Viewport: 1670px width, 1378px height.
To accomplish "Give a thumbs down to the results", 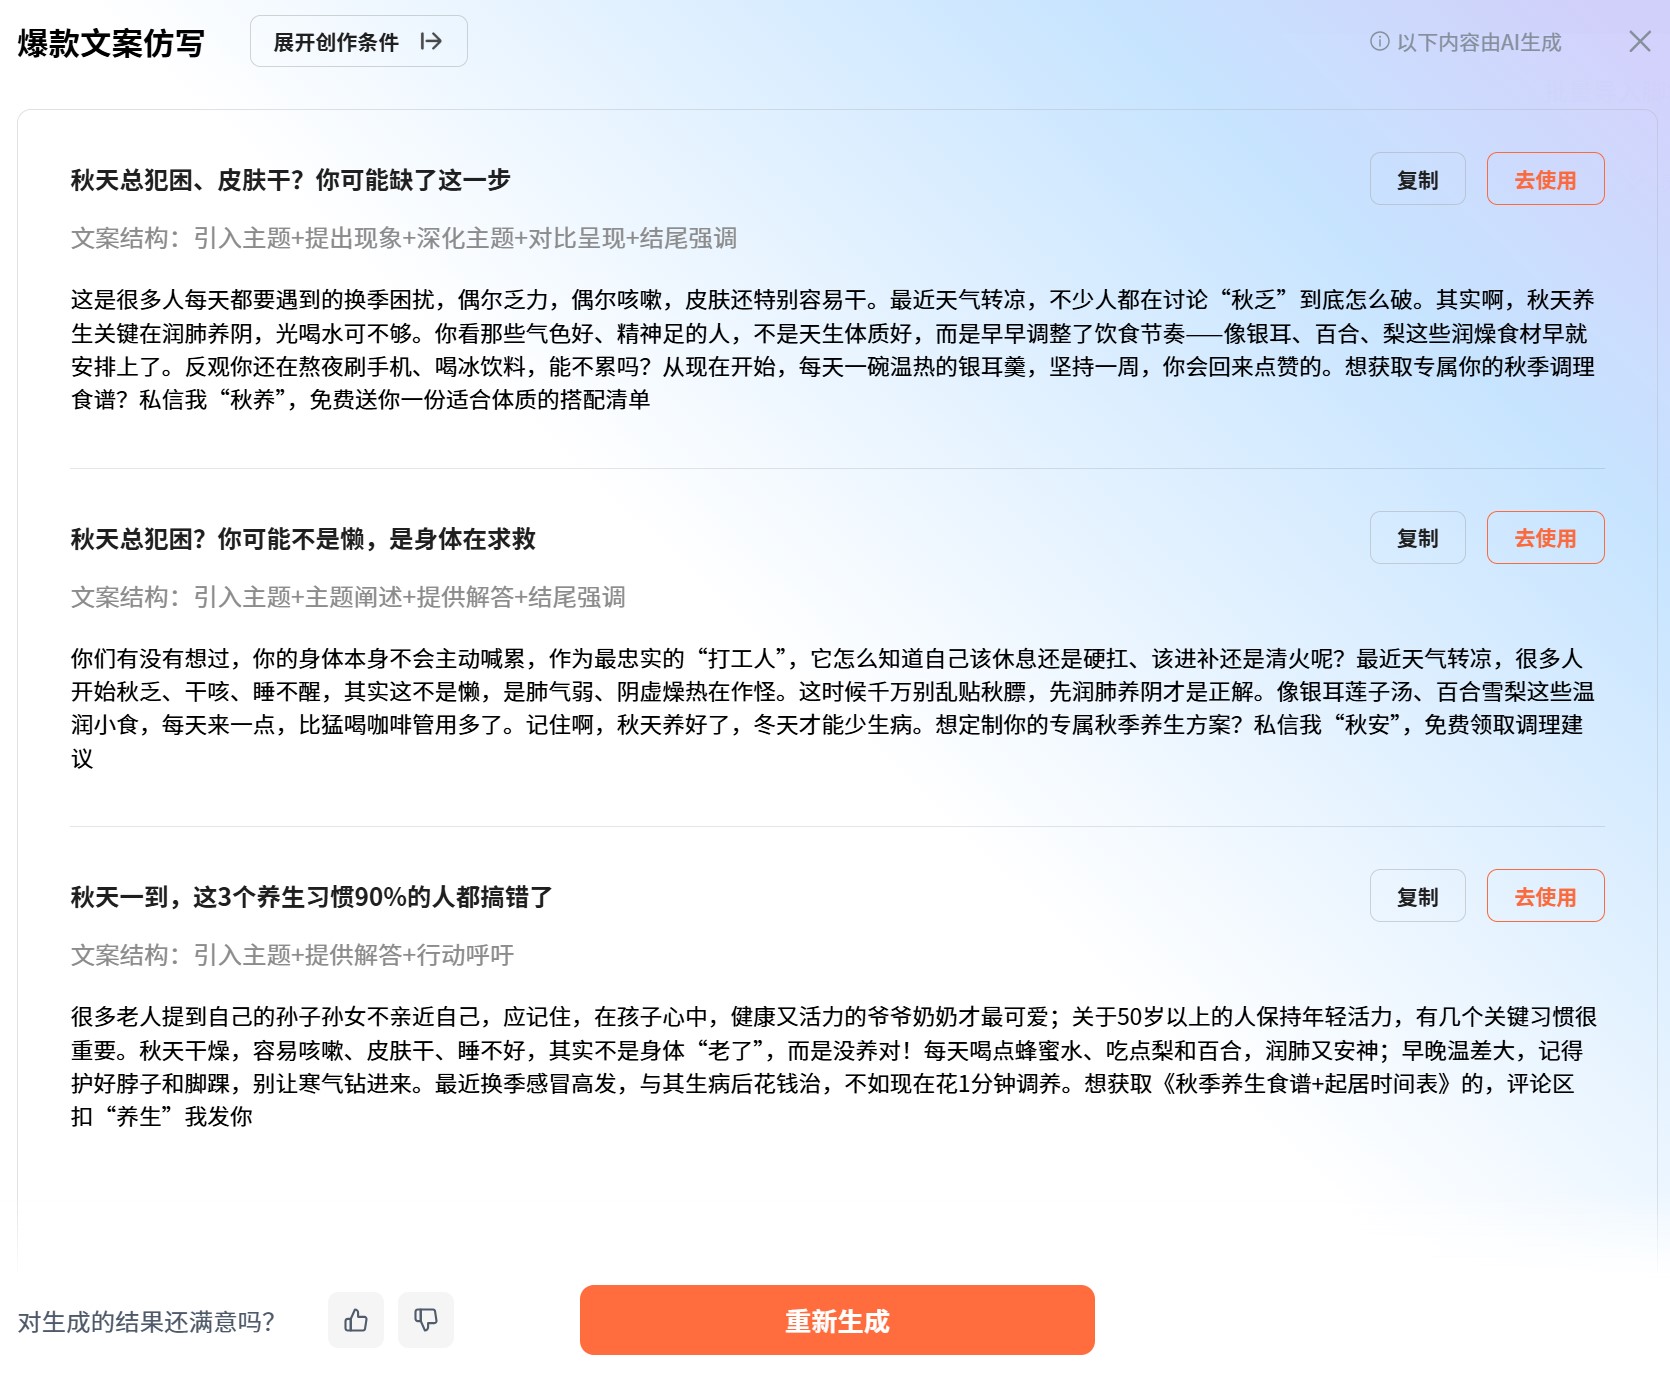I will (427, 1320).
